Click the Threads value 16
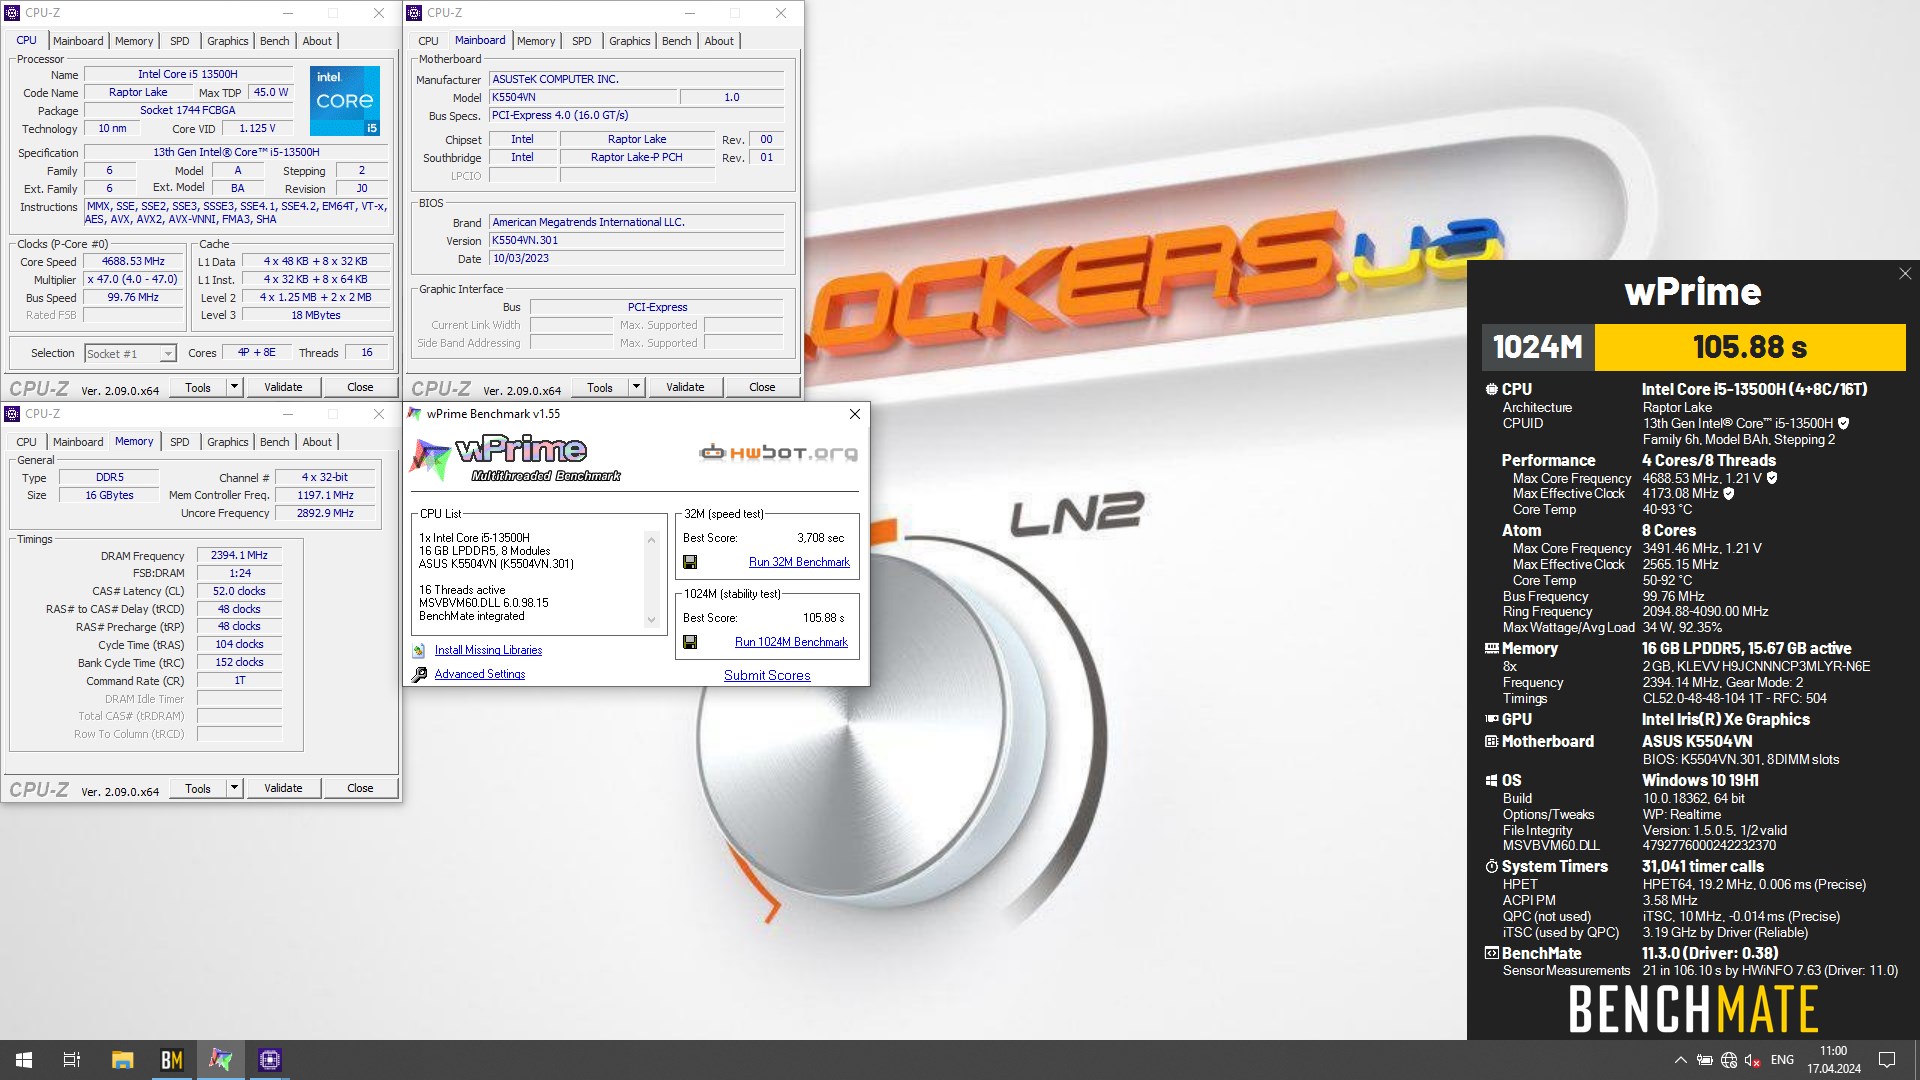This screenshot has width=1920, height=1080. [367, 353]
